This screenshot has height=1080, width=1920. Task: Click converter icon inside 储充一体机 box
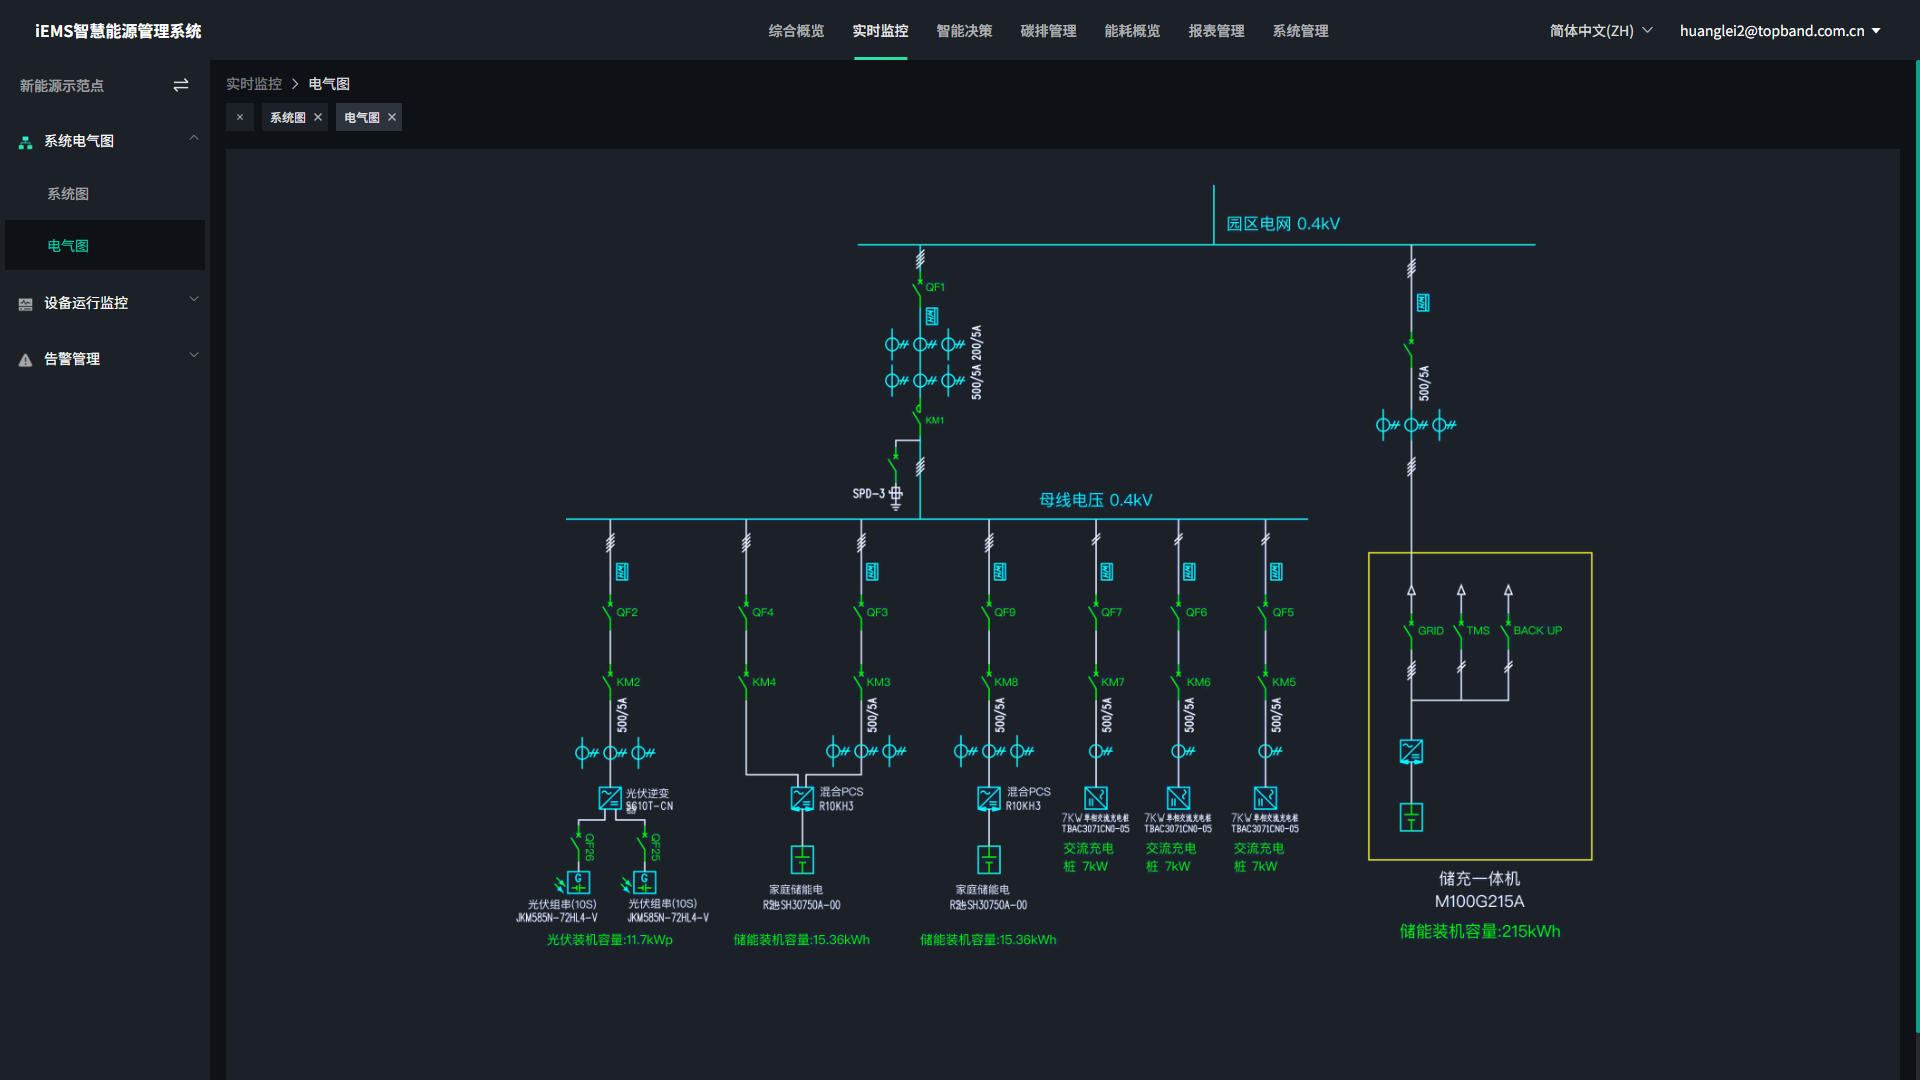[1411, 751]
